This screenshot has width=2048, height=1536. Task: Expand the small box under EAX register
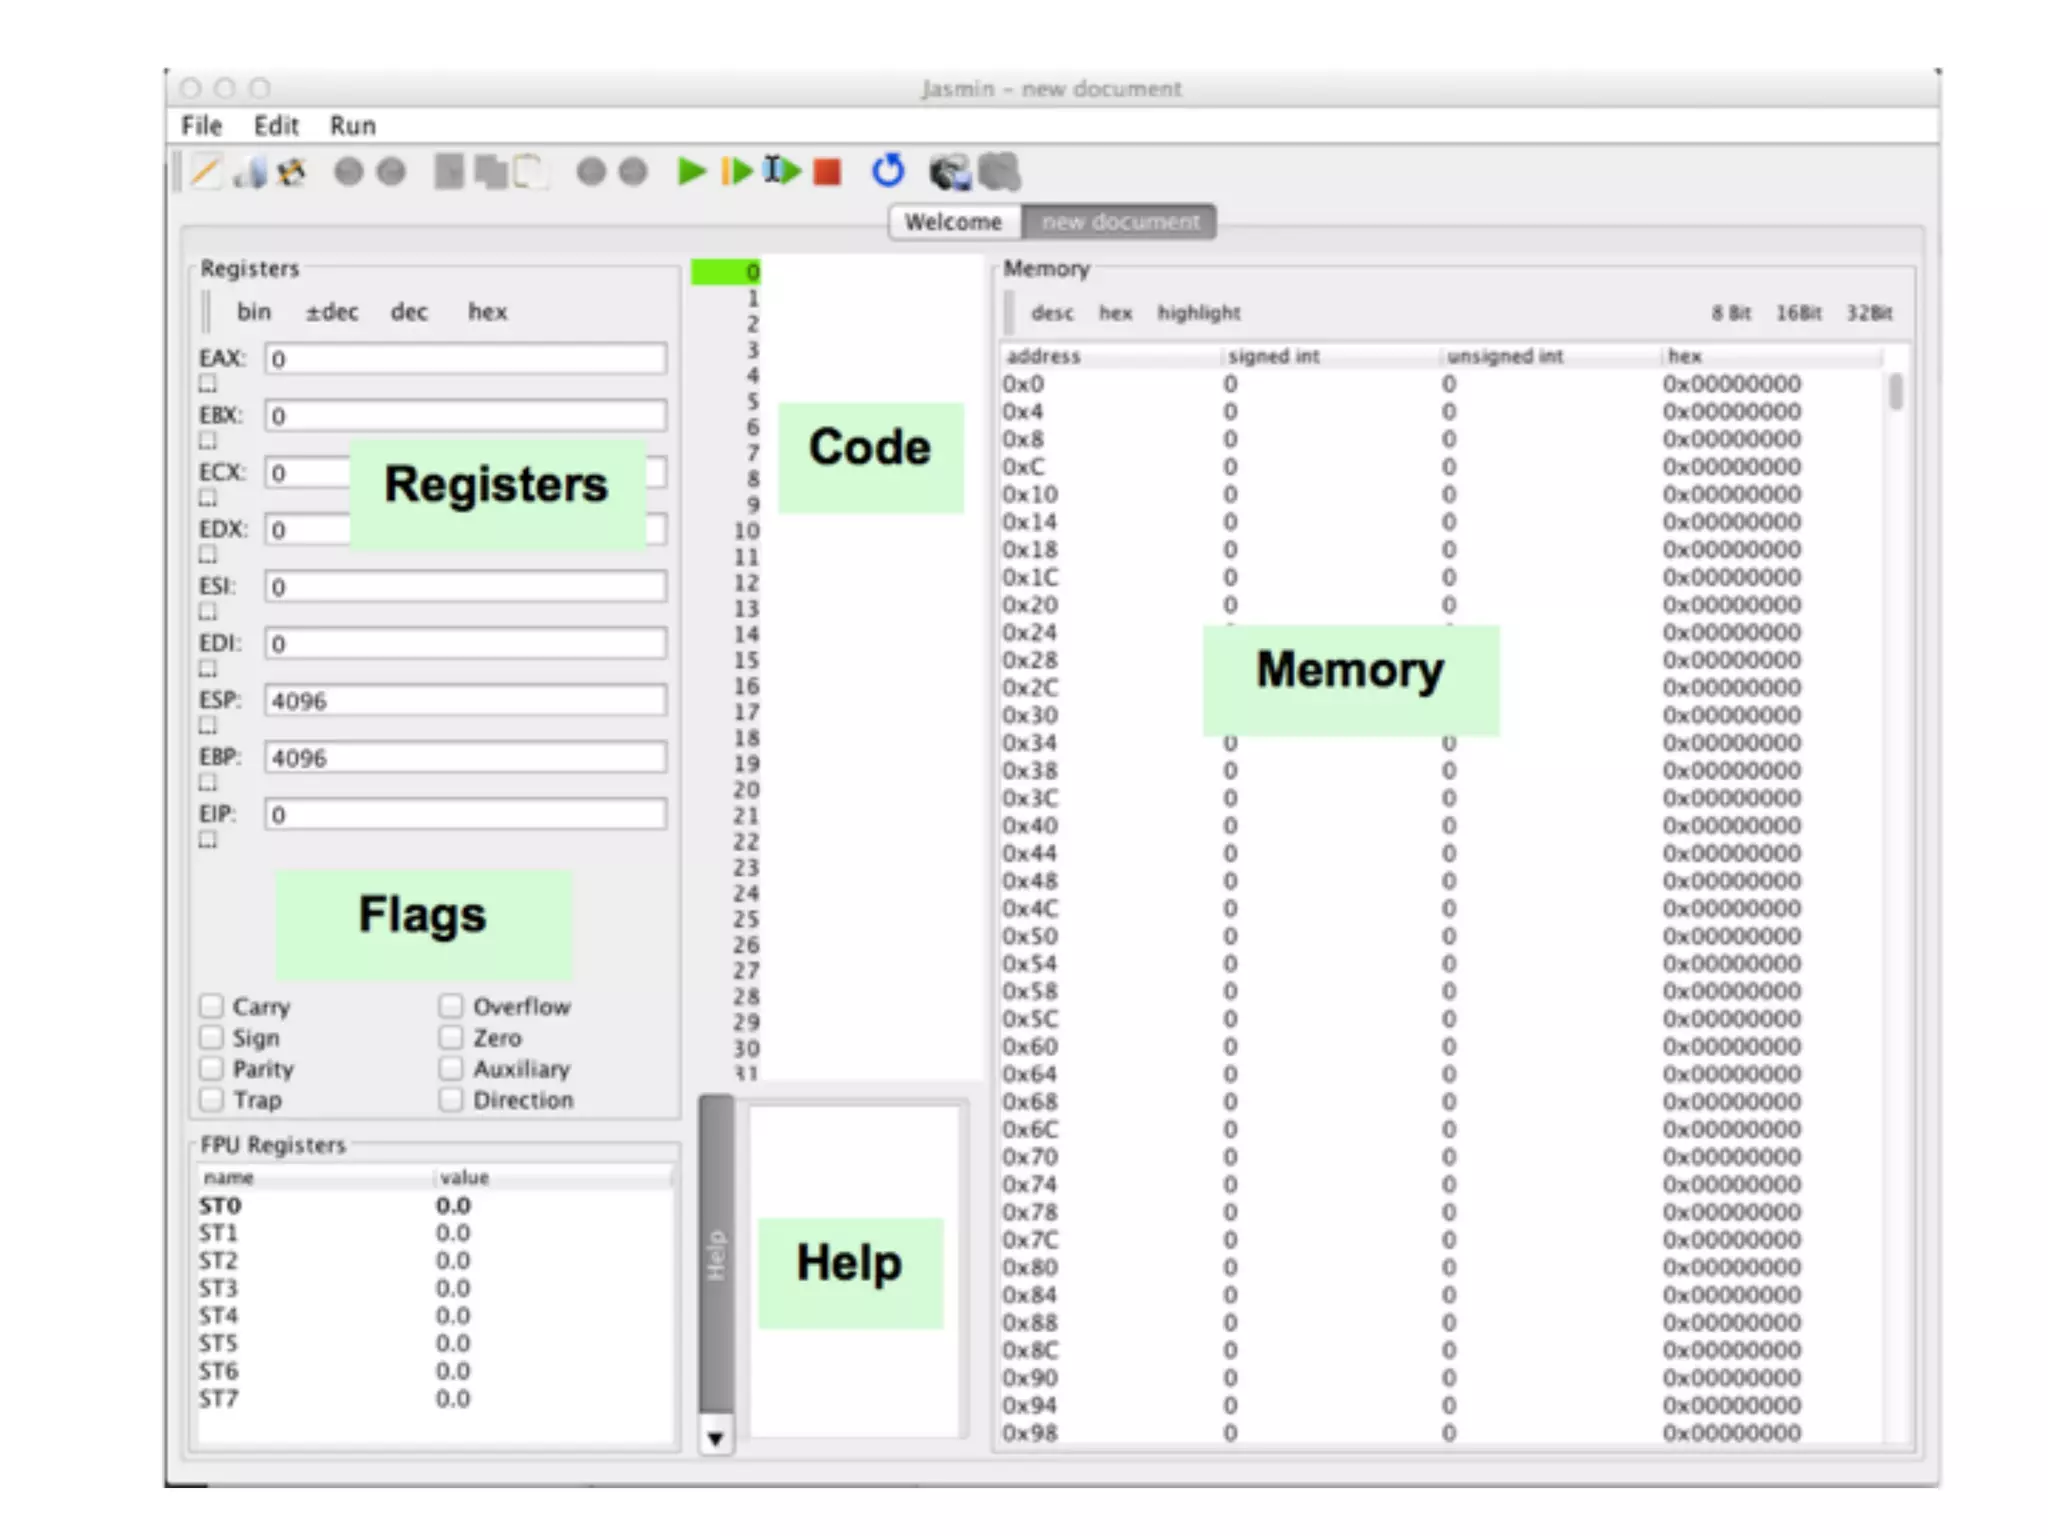point(208,384)
